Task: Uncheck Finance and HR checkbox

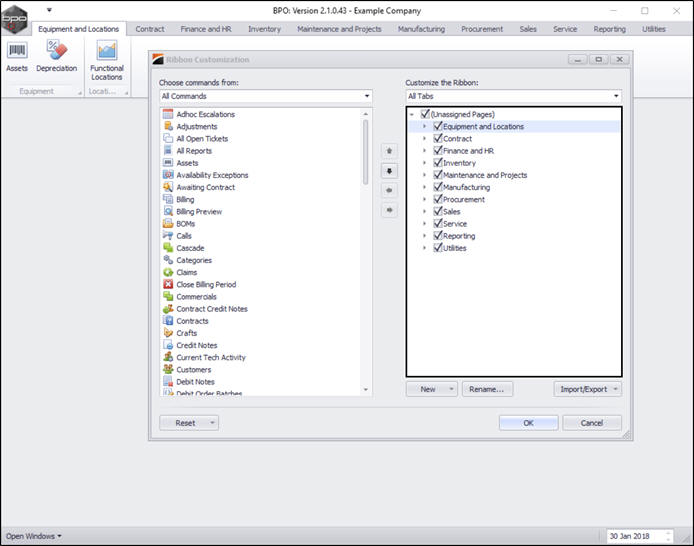Action: pos(438,150)
